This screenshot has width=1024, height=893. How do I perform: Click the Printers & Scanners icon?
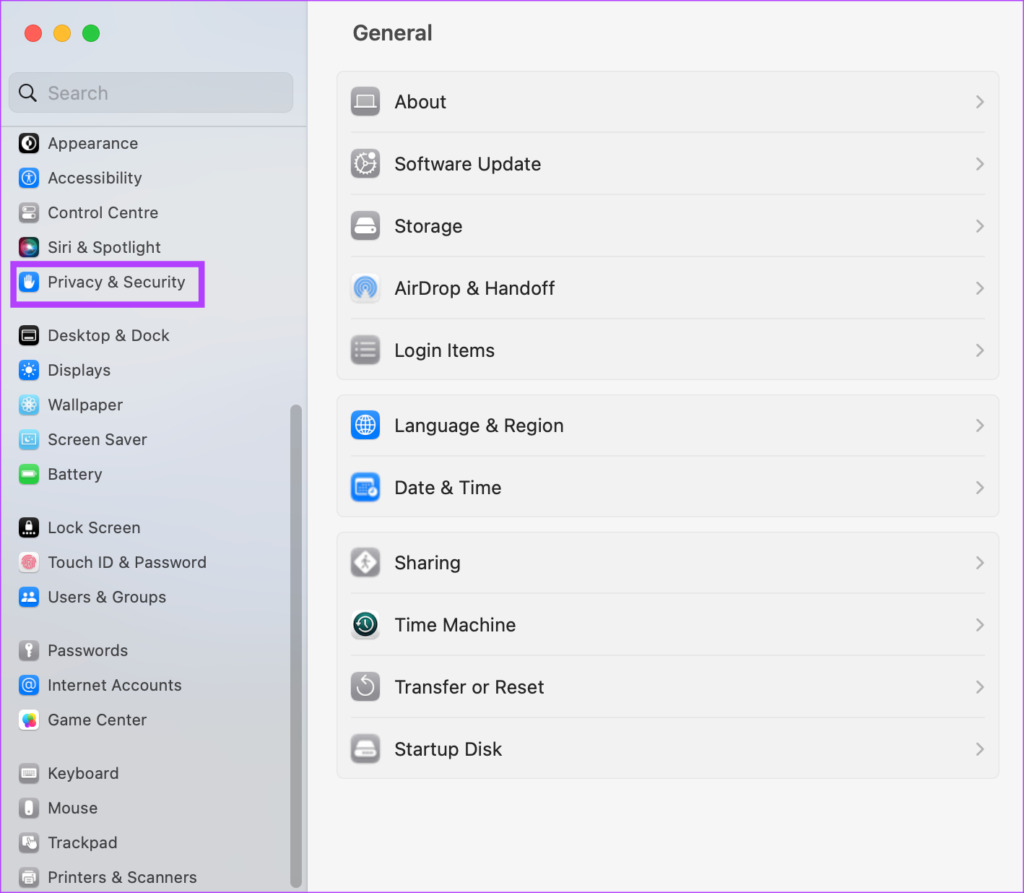(29, 877)
